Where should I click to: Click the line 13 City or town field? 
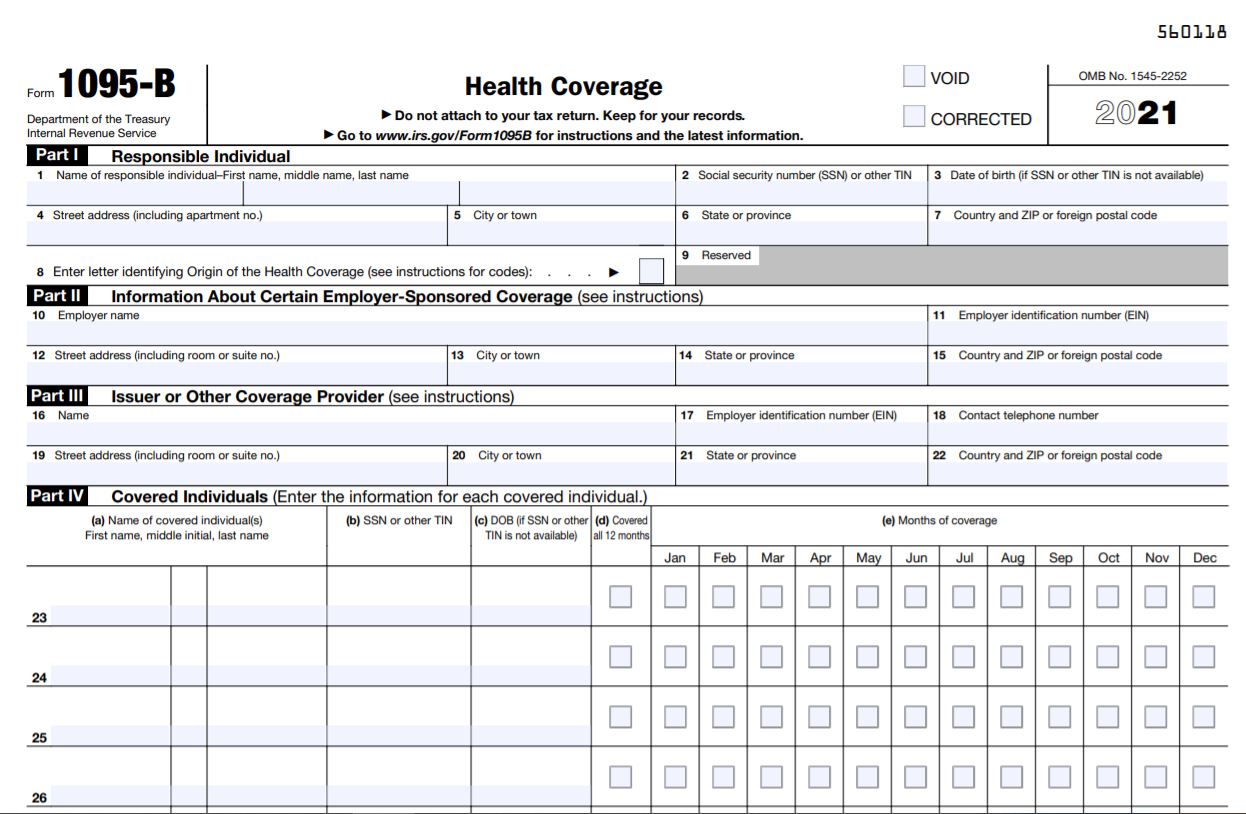(561, 373)
